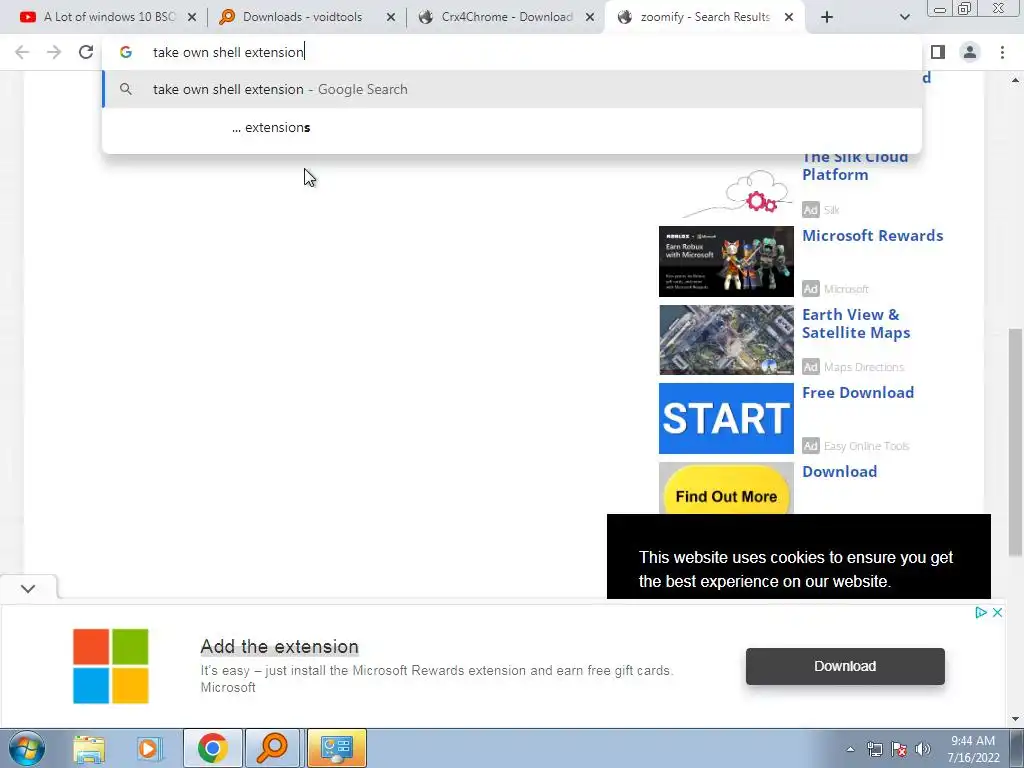Close the Downloads - voidtools tab
The image size is (1024, 768).
[x=391, y=17]
